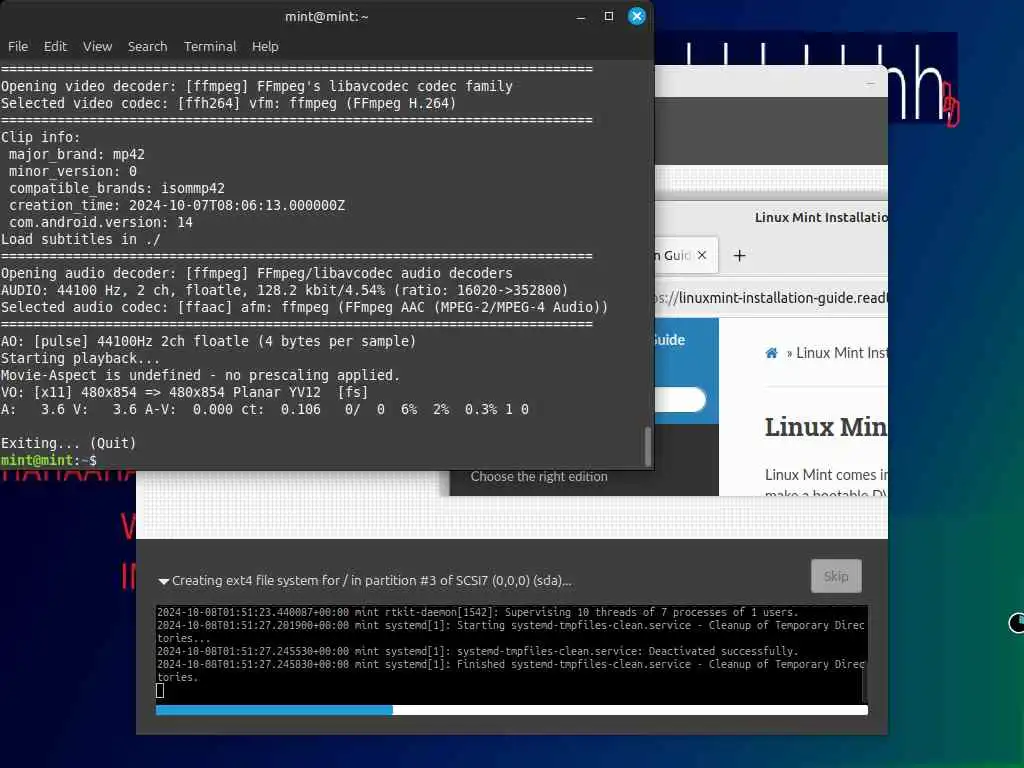This screenshot has height=768, width=1024.
Task: Minimize the installer window behind terminal
Action: coord(871,84)
